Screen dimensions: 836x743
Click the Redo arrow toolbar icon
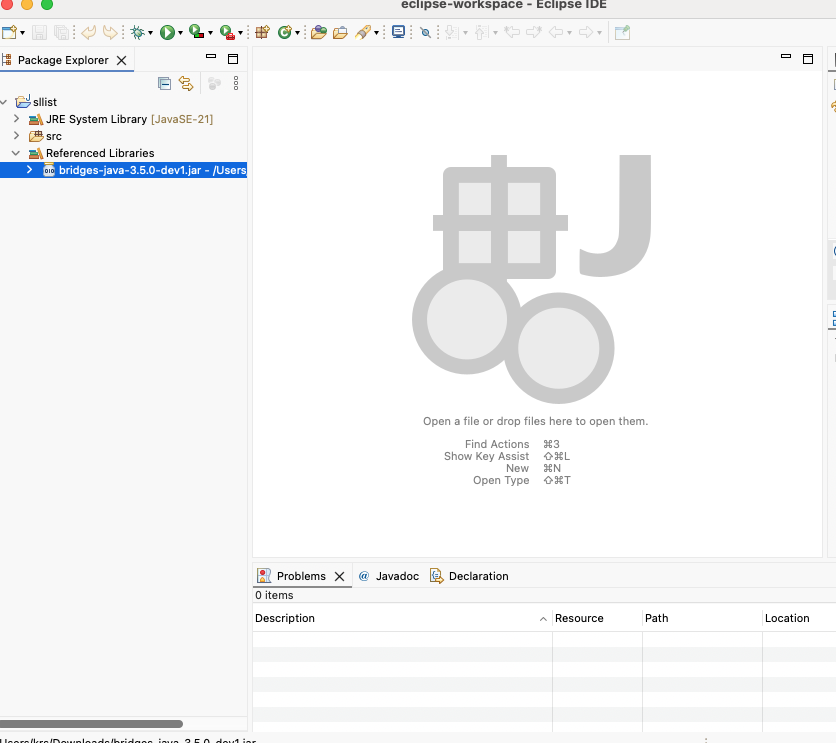tap(110, 33)
